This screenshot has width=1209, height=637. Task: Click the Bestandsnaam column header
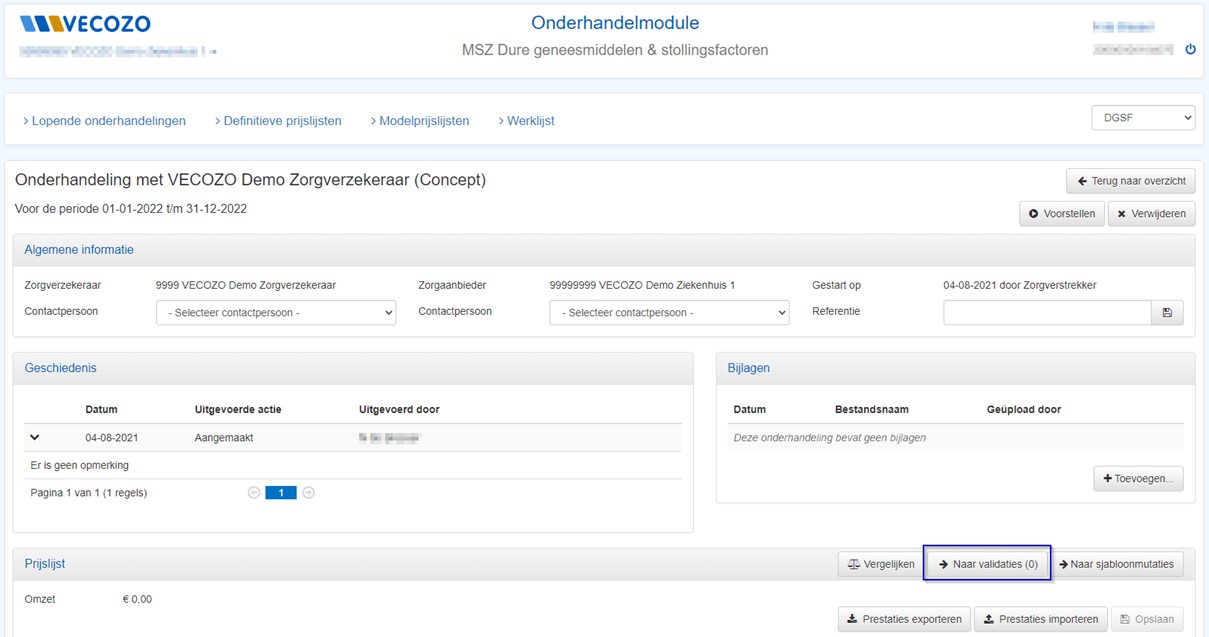pos(872,409)
